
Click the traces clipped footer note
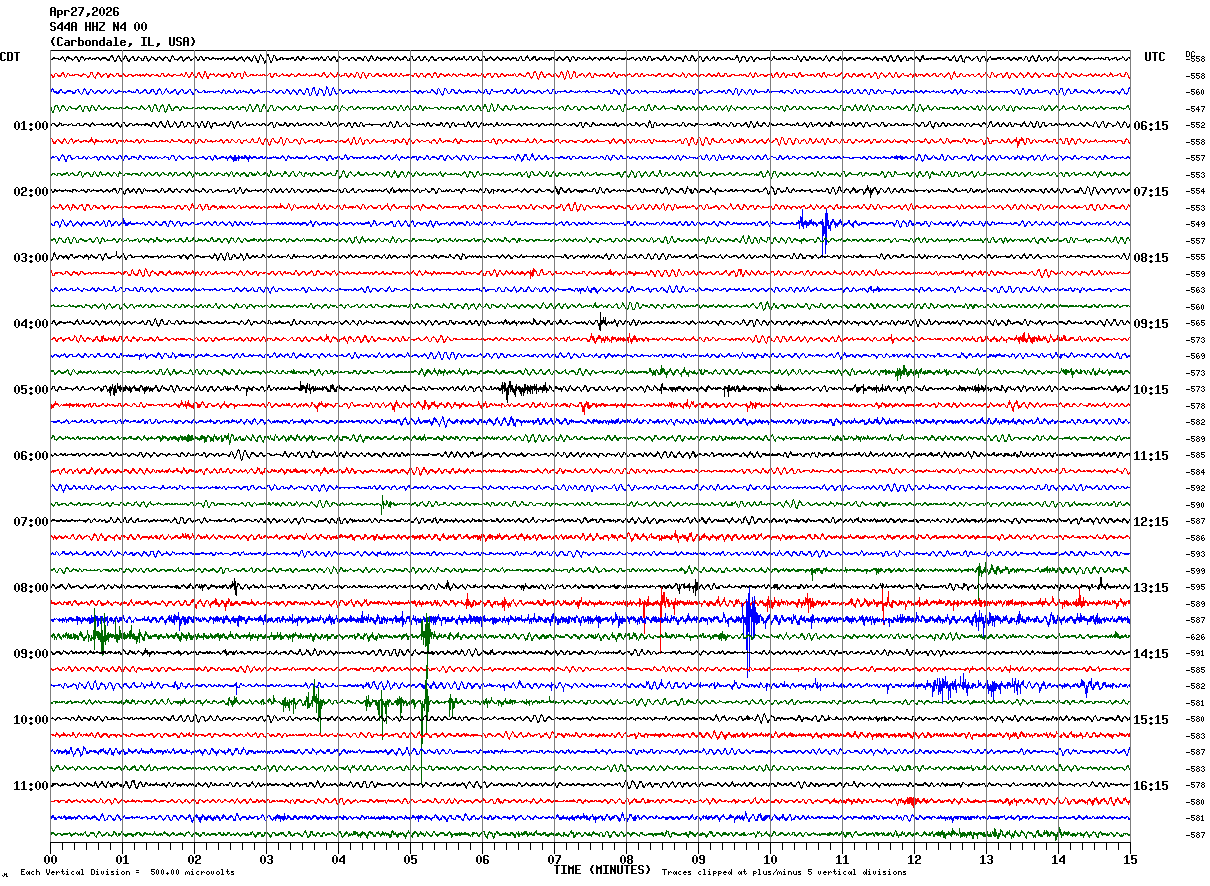pyautogui.click(x=784, y=873)
